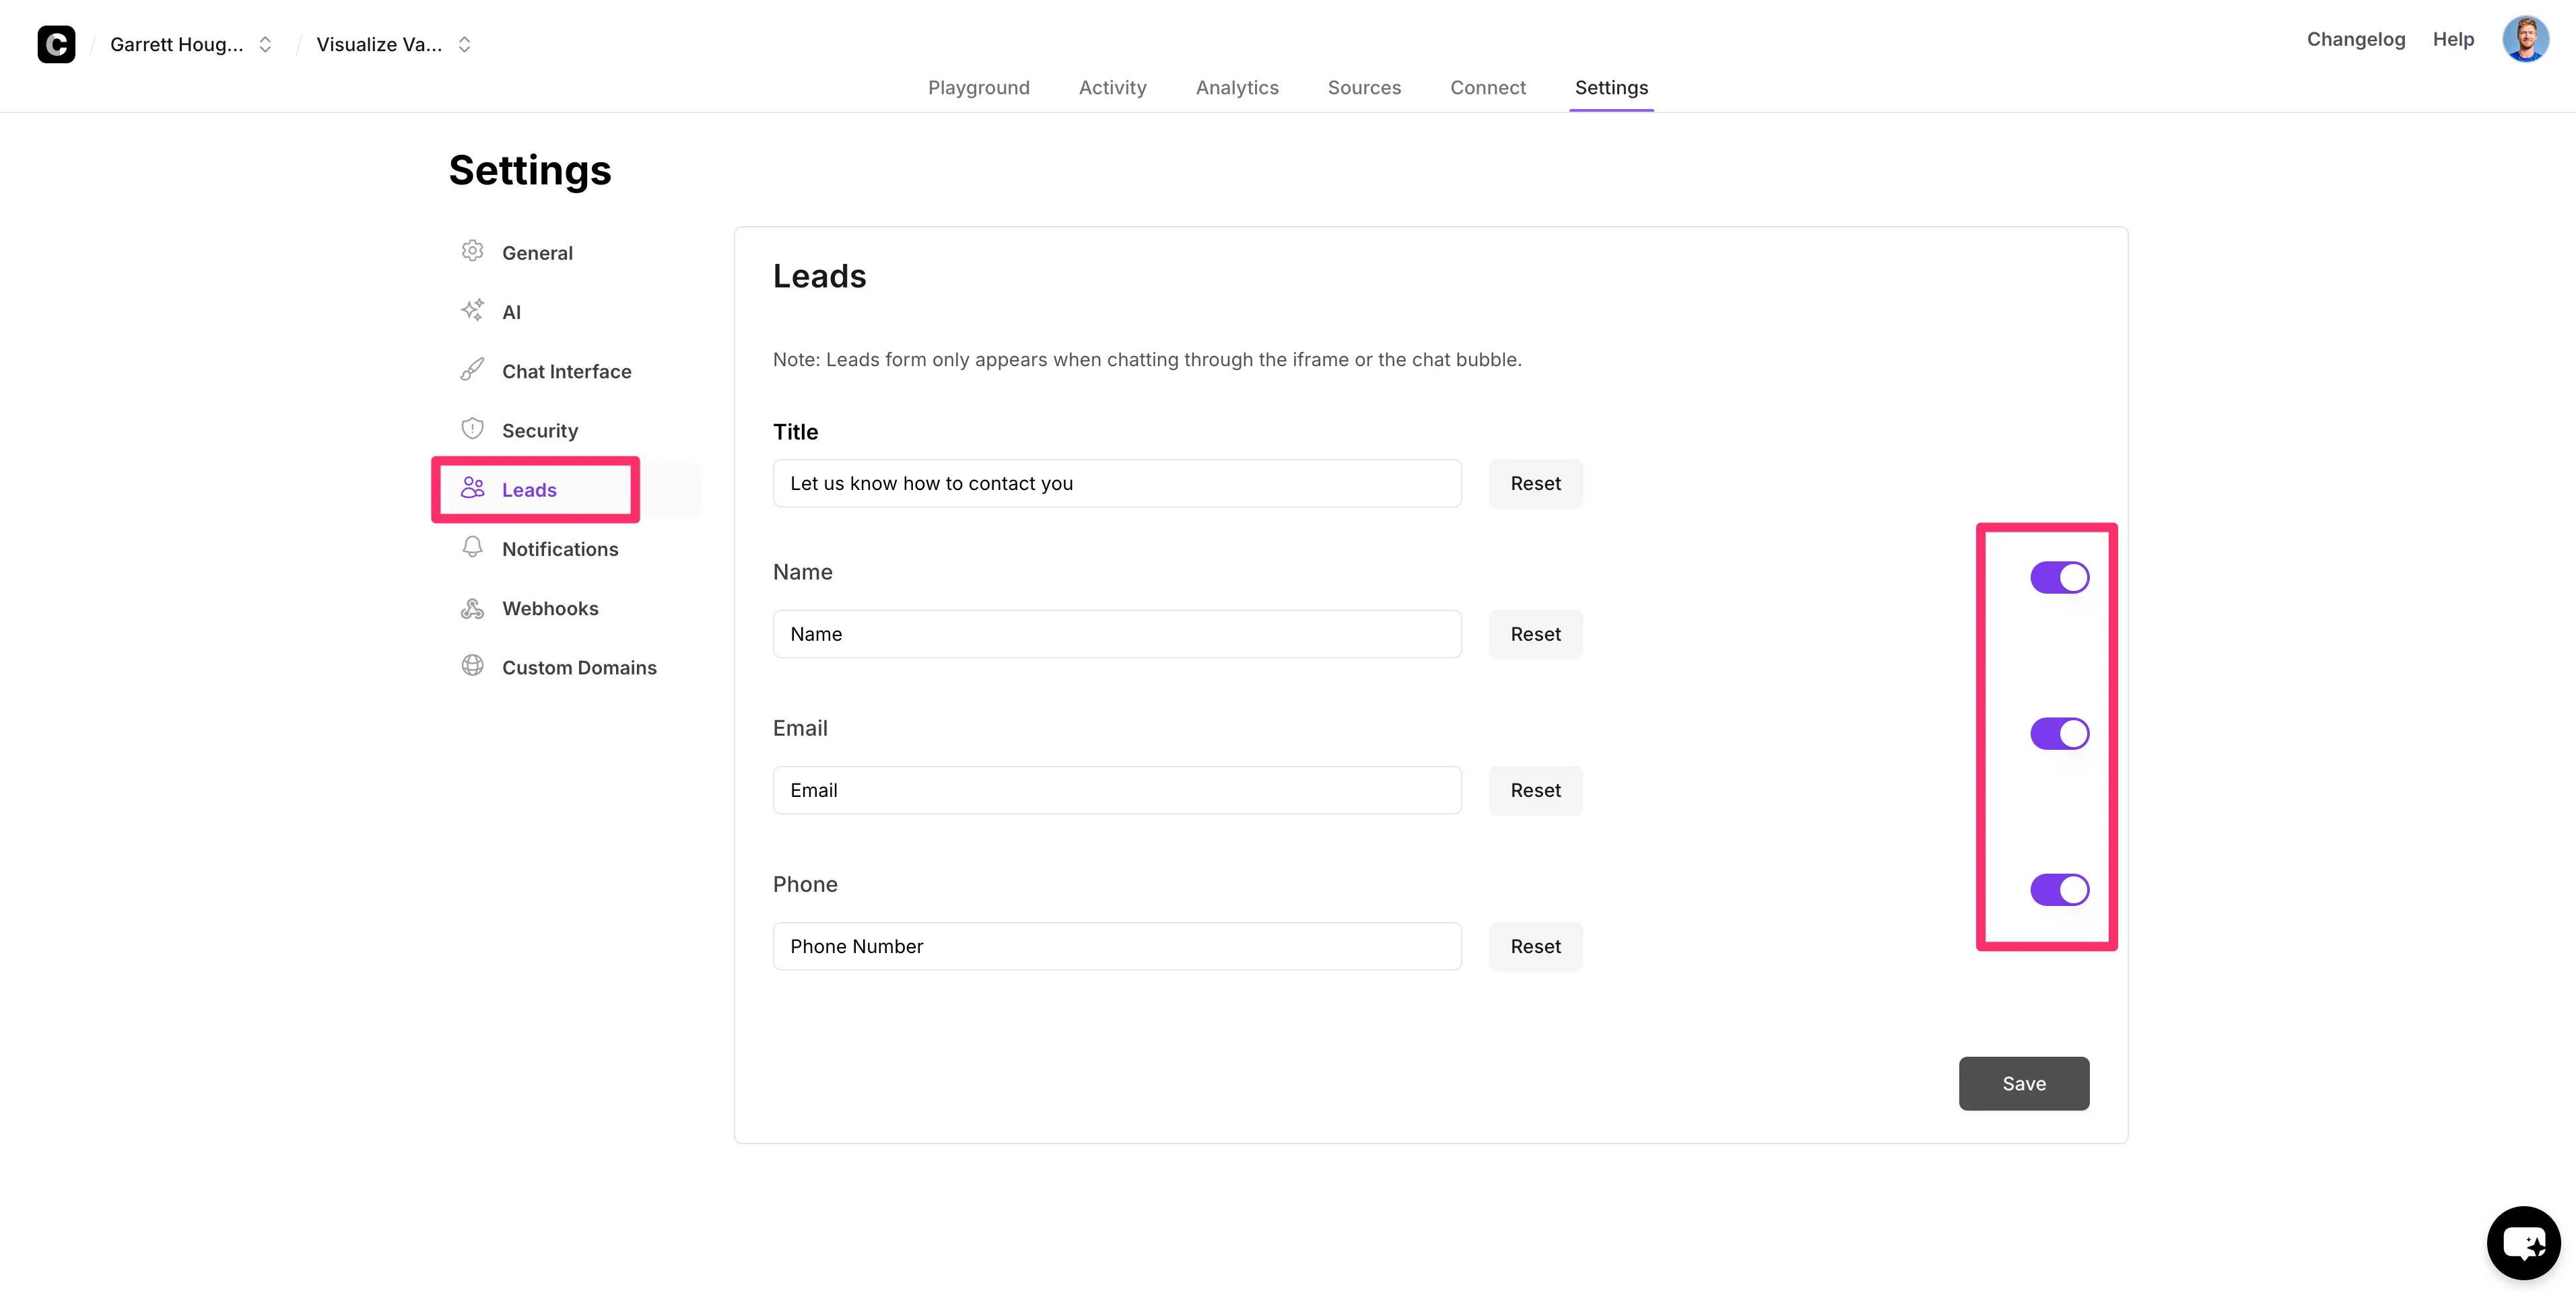The height and width of the screenshot is (1295, 2576).
Task: Switch to the Playground tab
Action: pyautogui.click(x=978, y=87)
